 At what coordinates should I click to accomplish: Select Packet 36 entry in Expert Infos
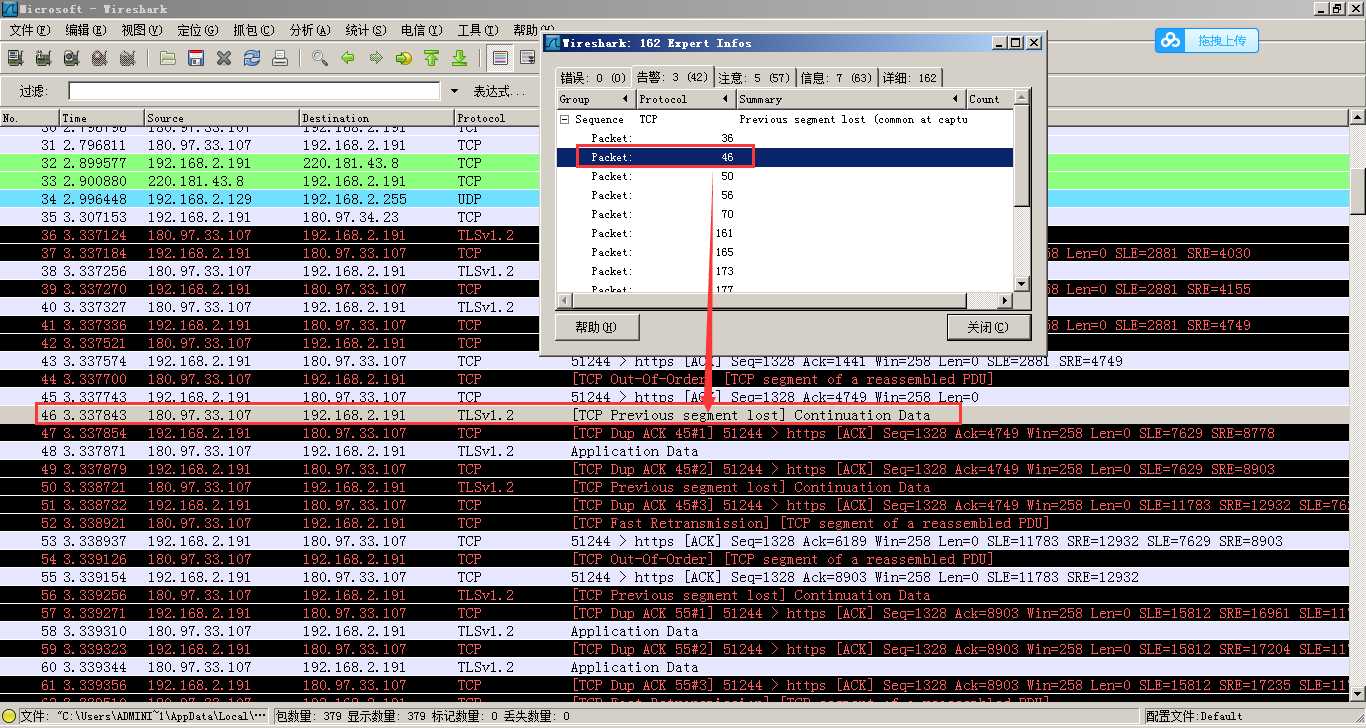click(785, 138)
